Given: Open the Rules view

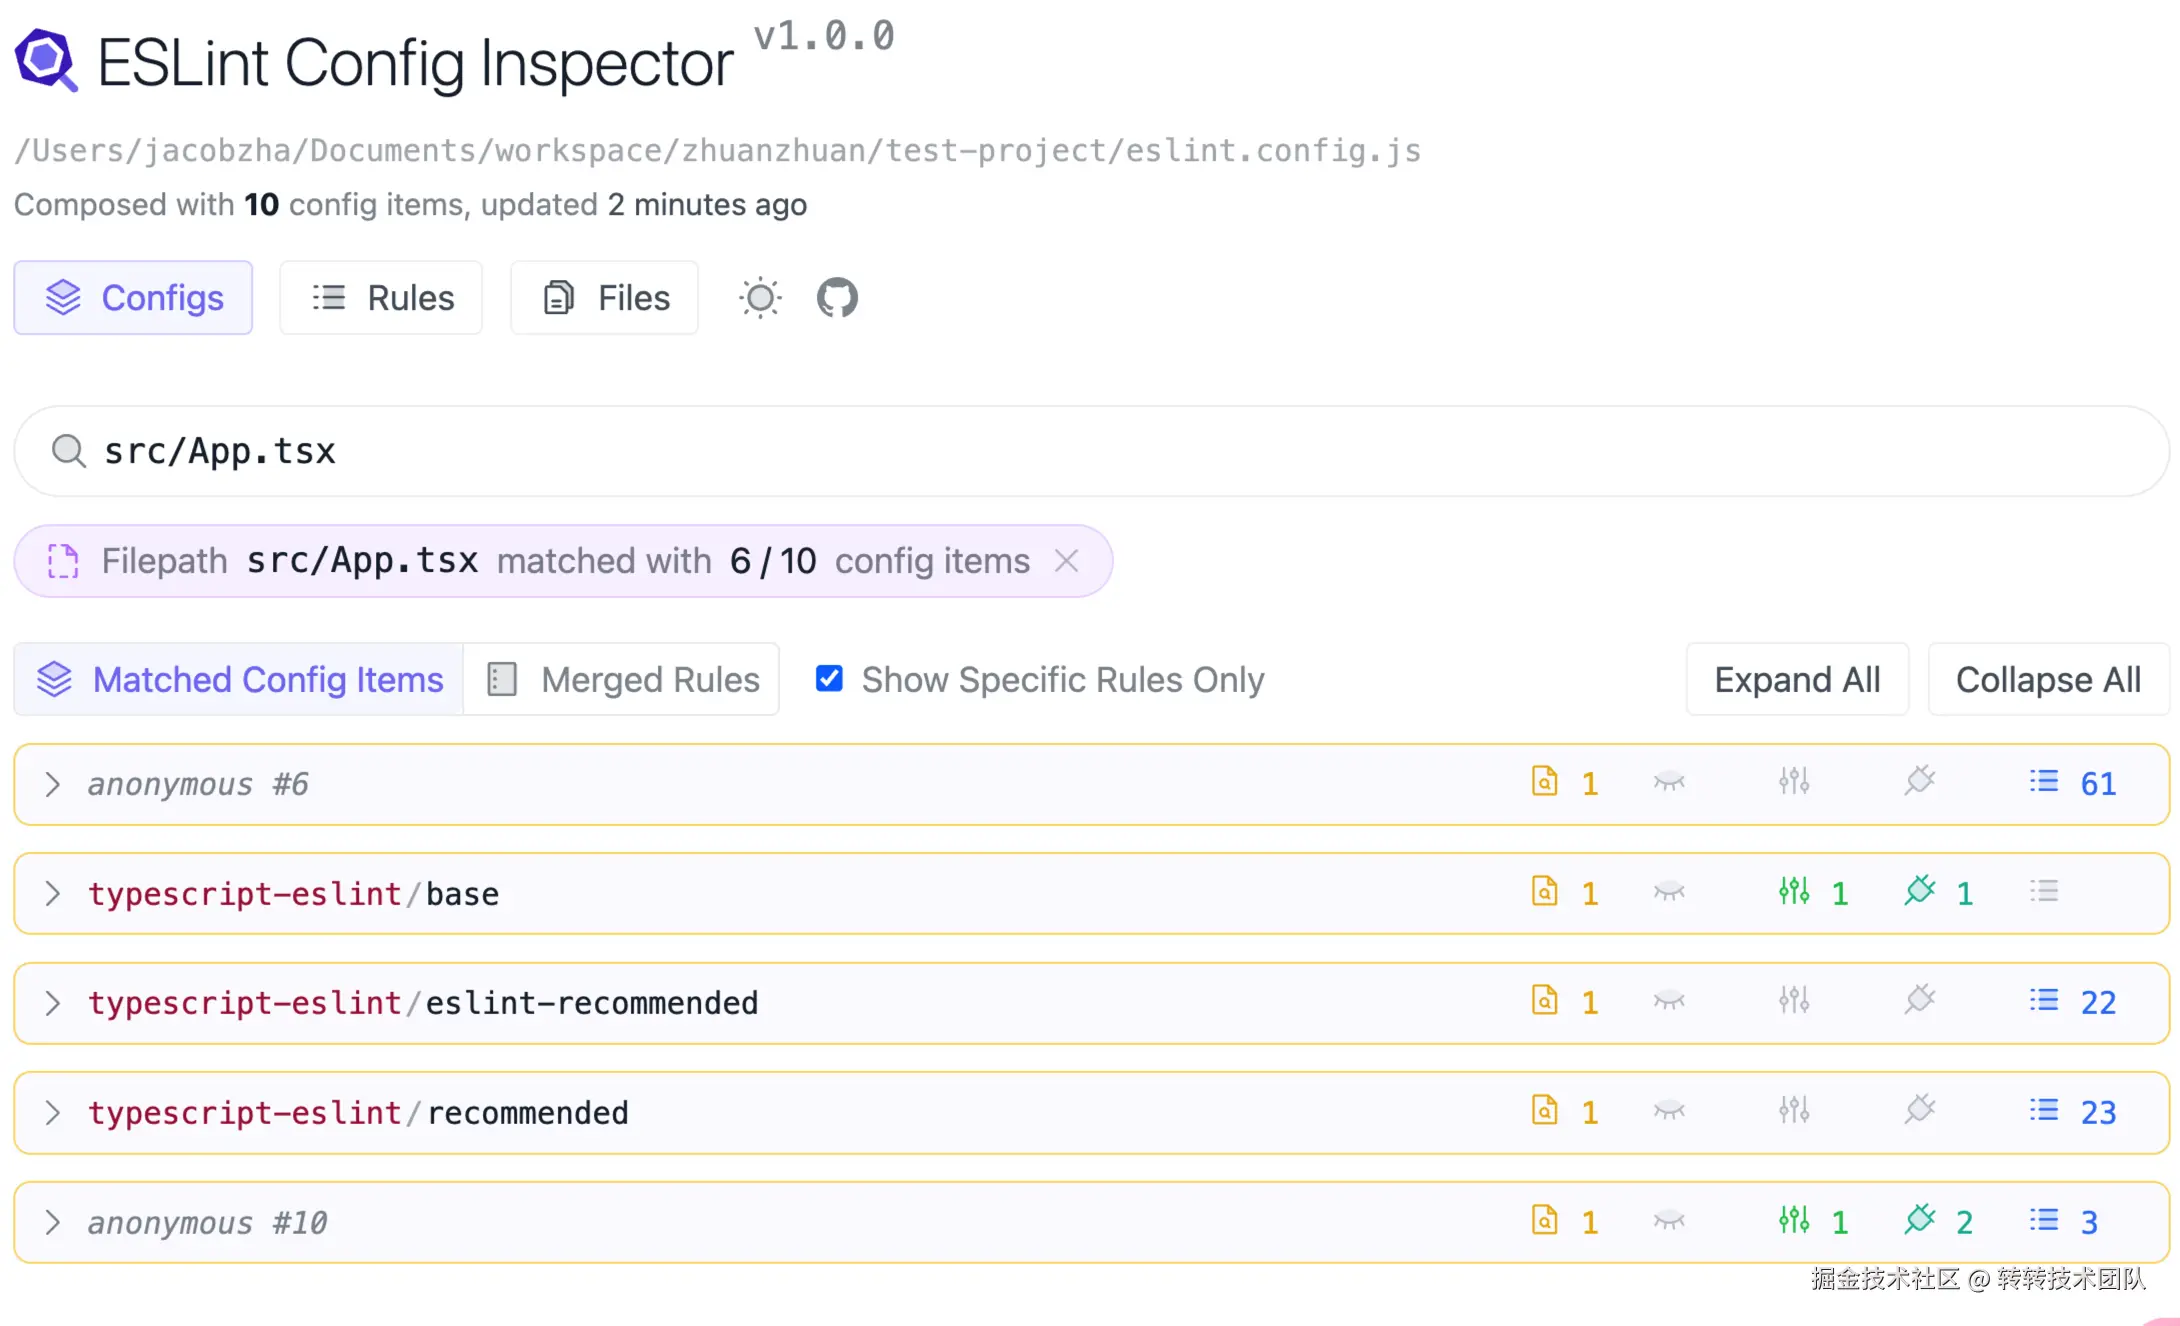Looking at the screenshot, I should 381,297.
